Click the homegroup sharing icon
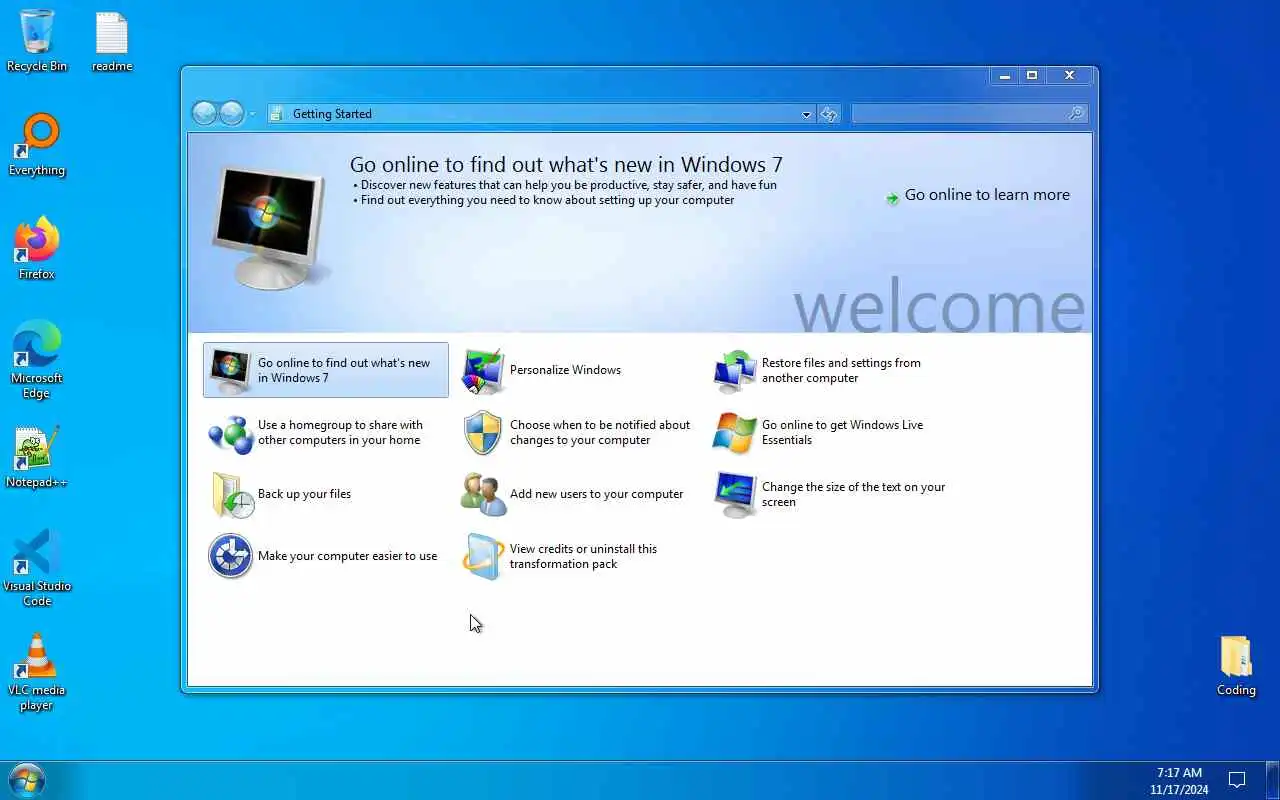Image resolution: width=1280 pixels, height=800 pixels. (230, 433)
